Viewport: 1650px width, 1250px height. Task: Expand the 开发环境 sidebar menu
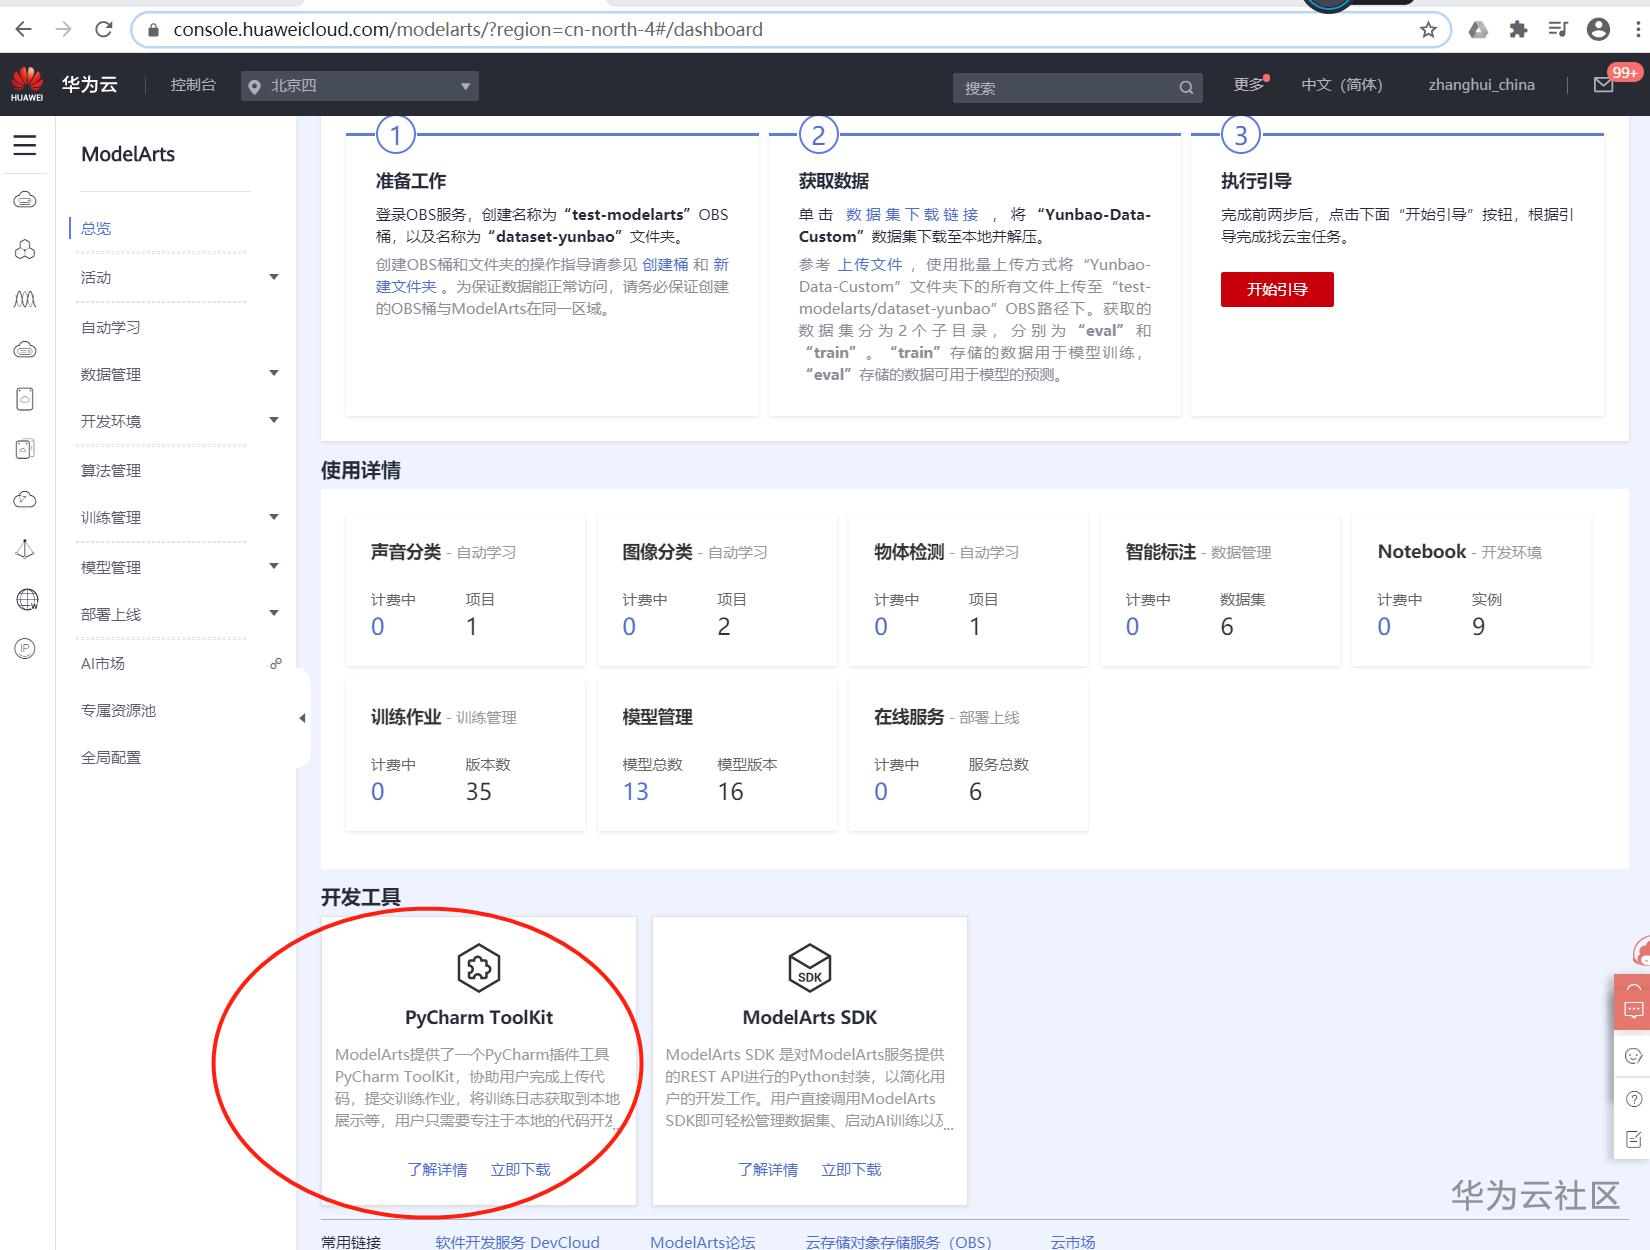click(274, 420)
